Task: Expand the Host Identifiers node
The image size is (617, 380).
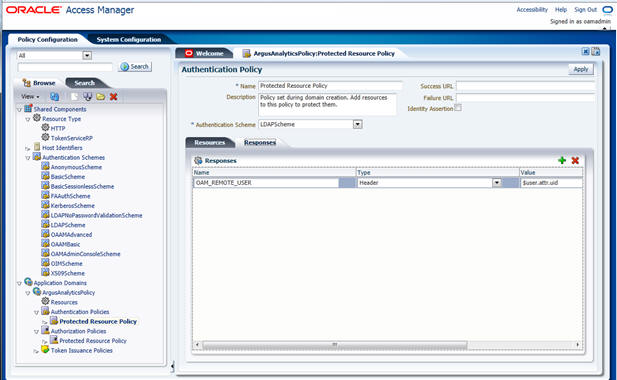Action: coord(28,149)
